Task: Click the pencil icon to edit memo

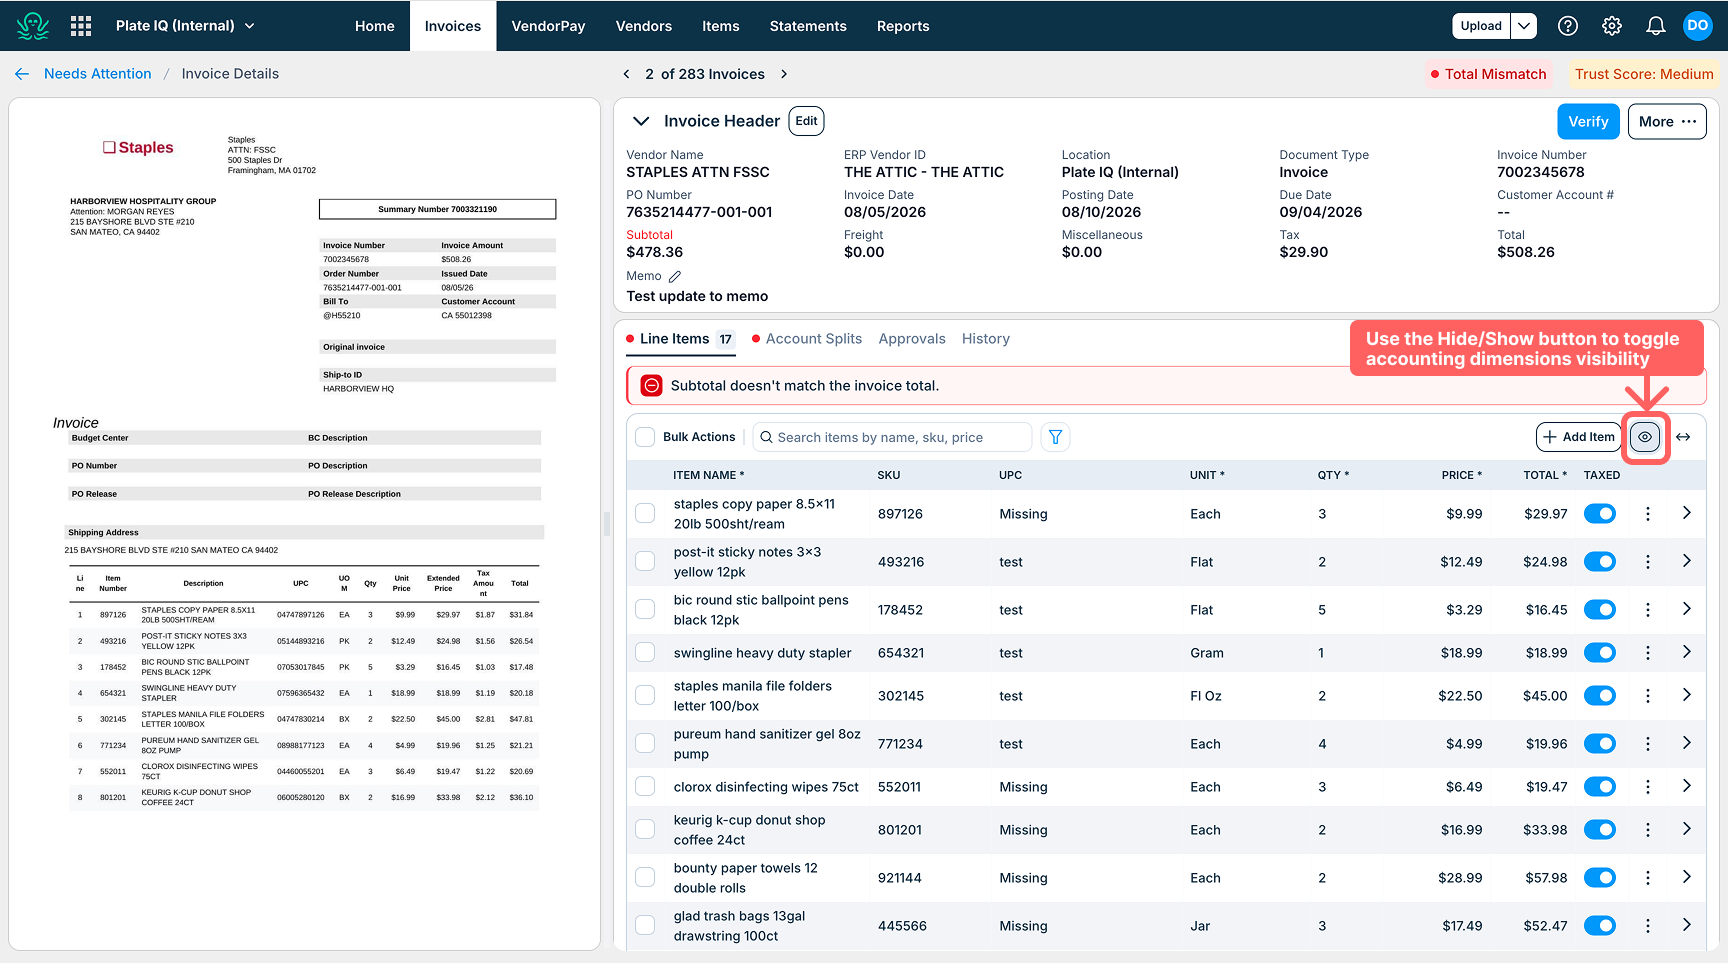Action: 675,276
